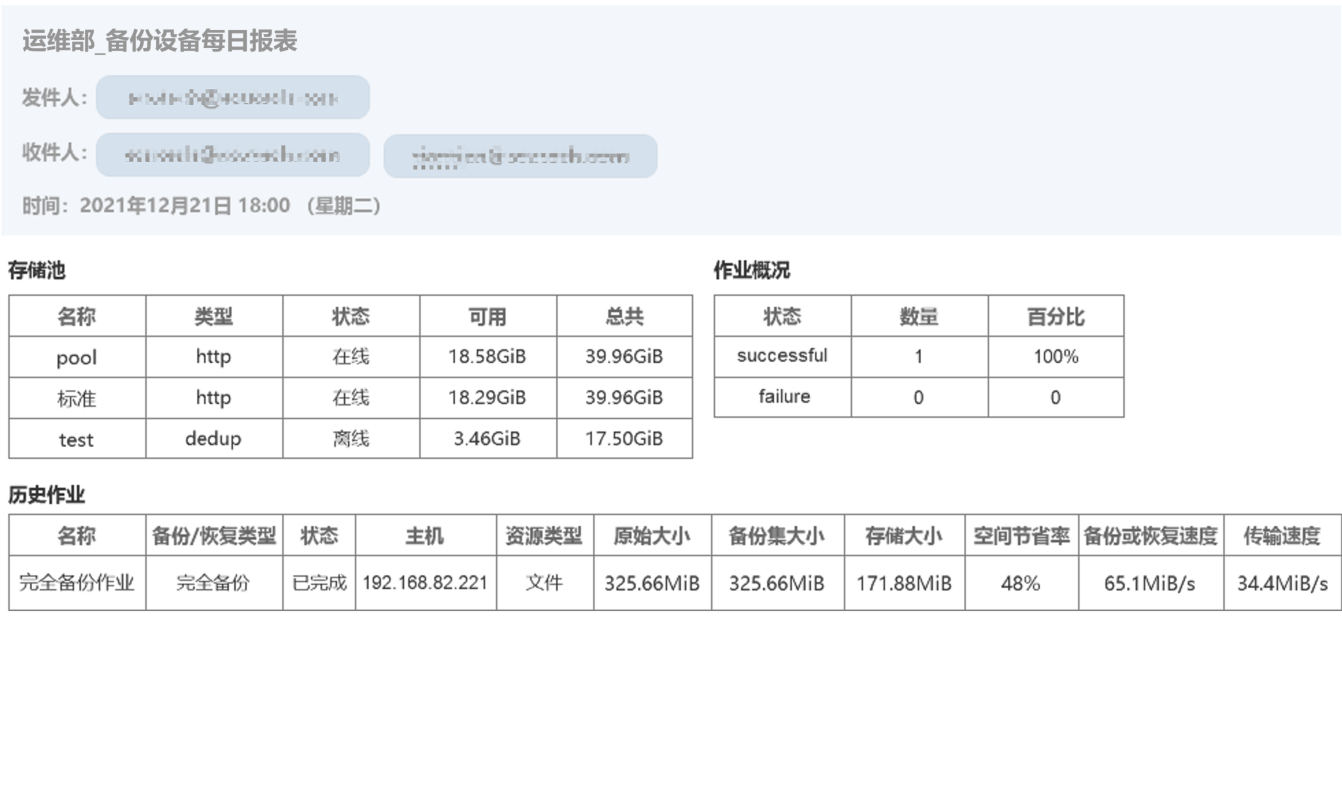Select the 标准 storage pool name cell
This screenshot has height=791, width=1342.
[x=77, y=398]
